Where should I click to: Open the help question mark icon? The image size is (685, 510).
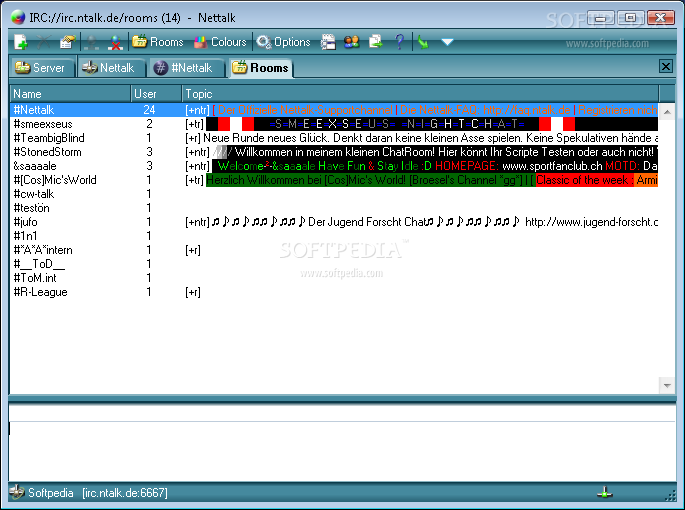(x=399, y=42)
